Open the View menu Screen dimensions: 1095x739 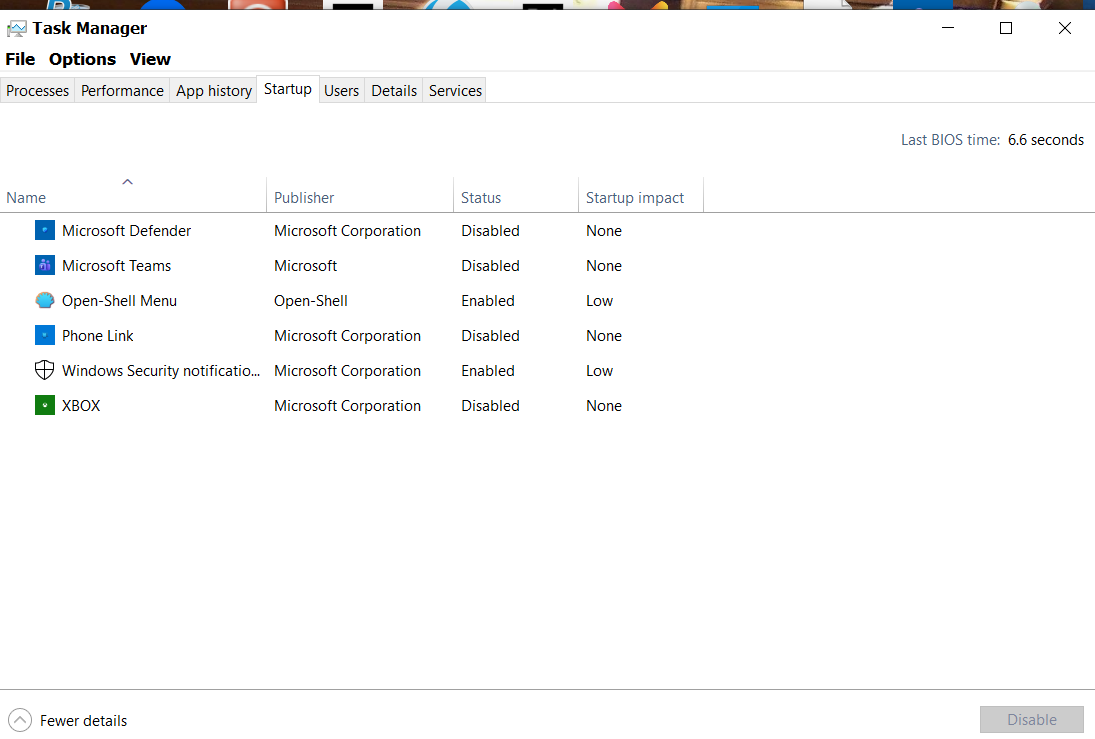point(150,59)
